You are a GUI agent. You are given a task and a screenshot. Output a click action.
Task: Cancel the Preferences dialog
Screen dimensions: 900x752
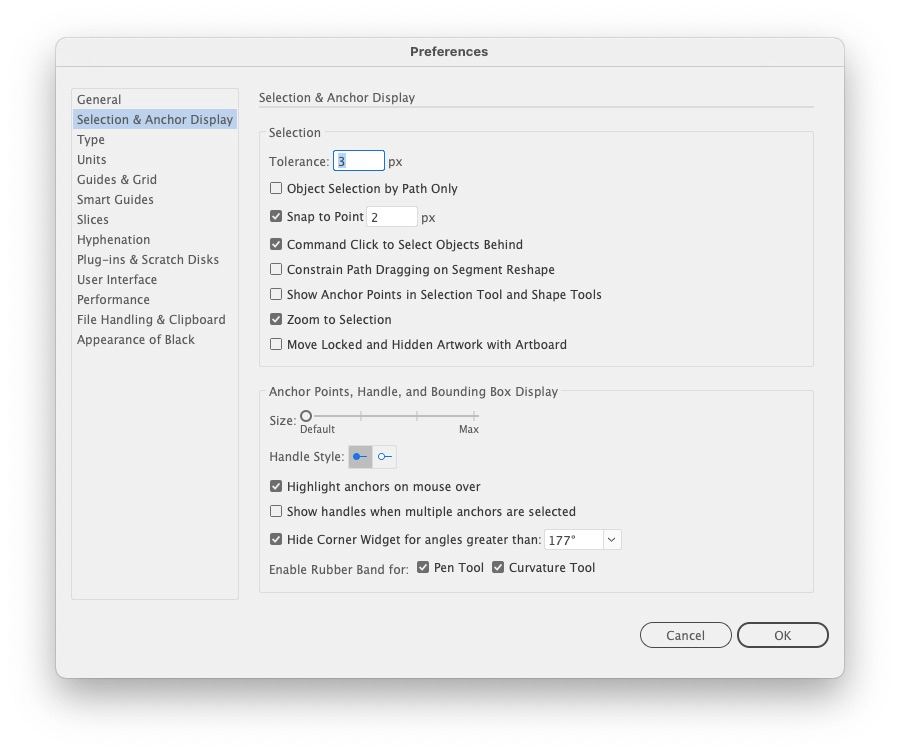[685, 635]
